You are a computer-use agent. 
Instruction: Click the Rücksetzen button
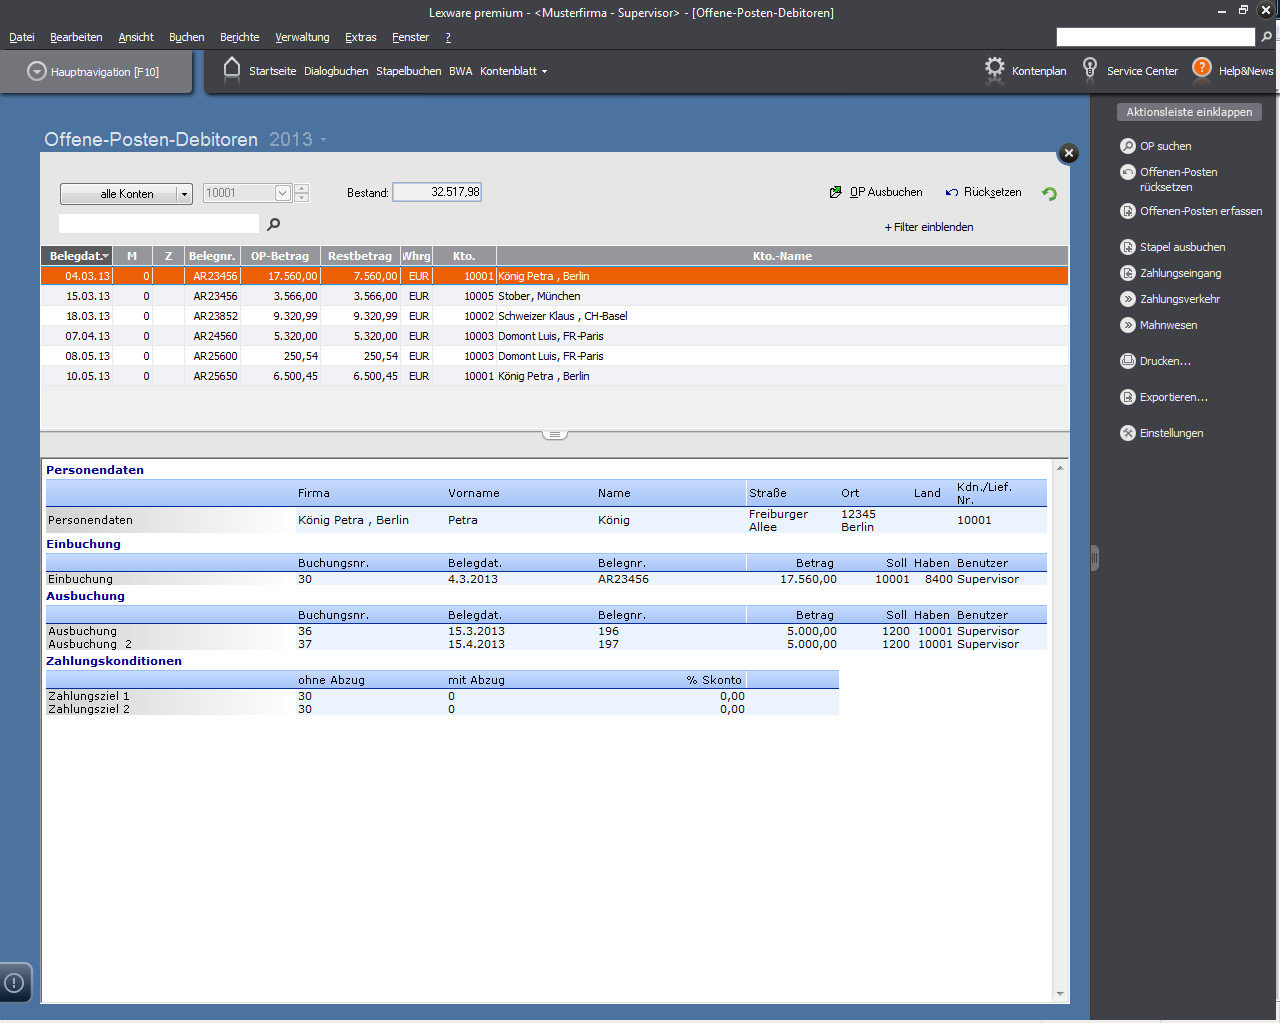[984, 192]
